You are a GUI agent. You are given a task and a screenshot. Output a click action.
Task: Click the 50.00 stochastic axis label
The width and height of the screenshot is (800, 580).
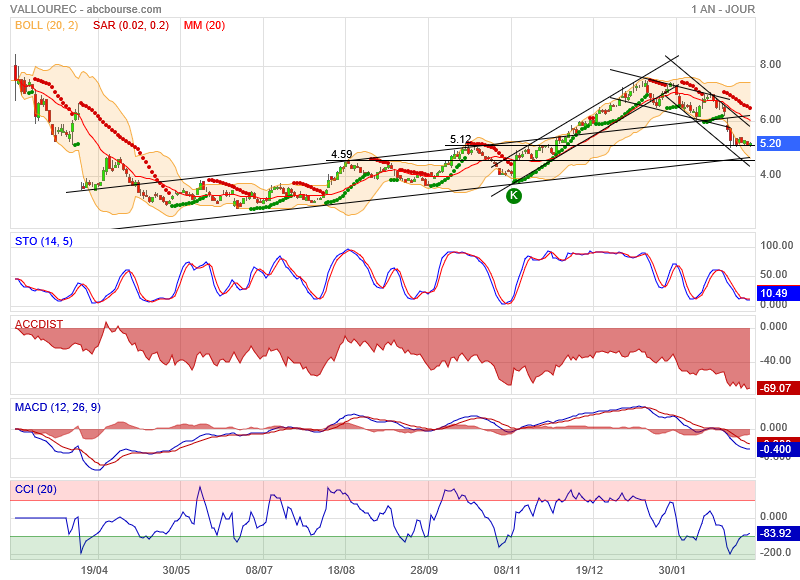(773, 274)
